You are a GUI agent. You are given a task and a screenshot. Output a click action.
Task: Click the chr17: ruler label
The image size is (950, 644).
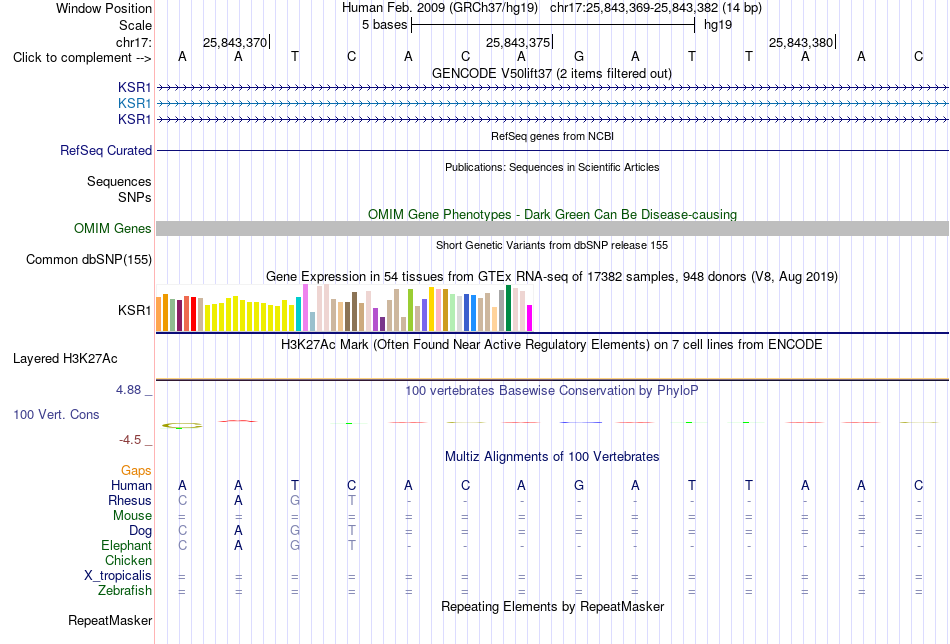[133, 42]
